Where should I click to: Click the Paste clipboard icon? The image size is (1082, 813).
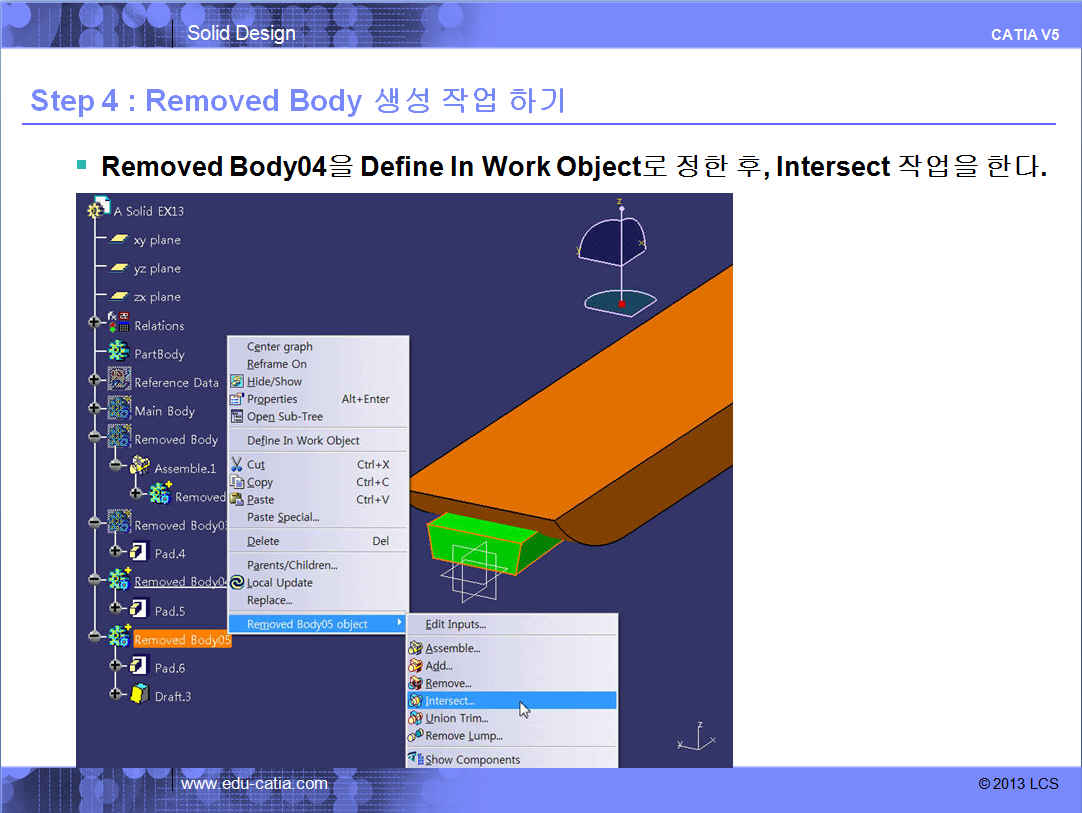(x=237, y=499)
